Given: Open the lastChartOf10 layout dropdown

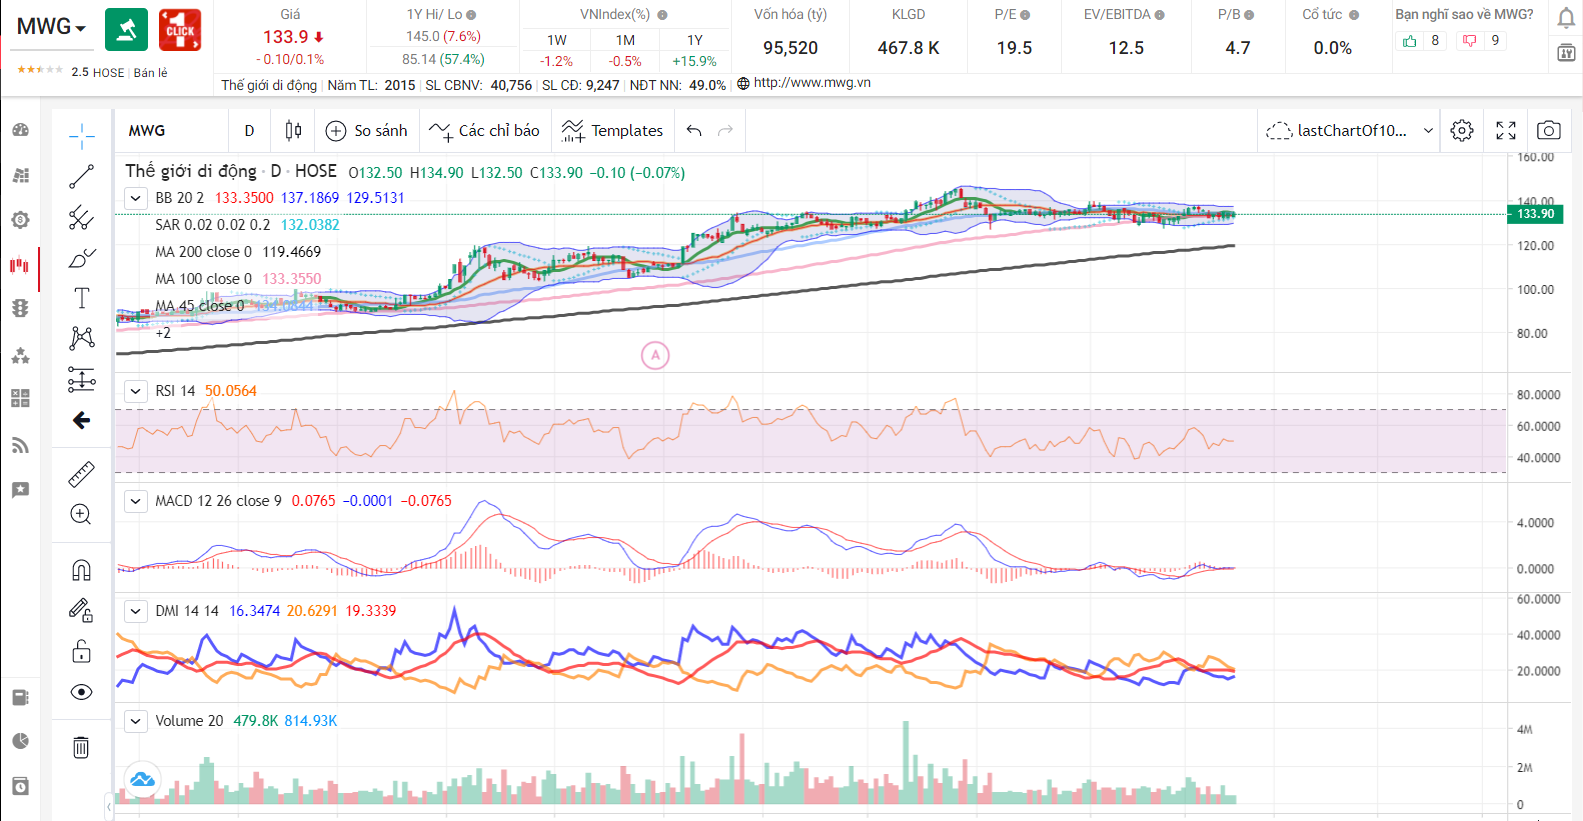Looking at the screenshot, I should tap(1350, 131).
